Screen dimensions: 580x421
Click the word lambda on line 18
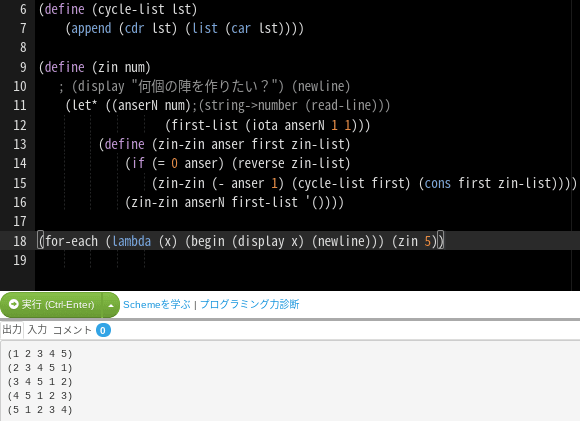pos(132,241)
